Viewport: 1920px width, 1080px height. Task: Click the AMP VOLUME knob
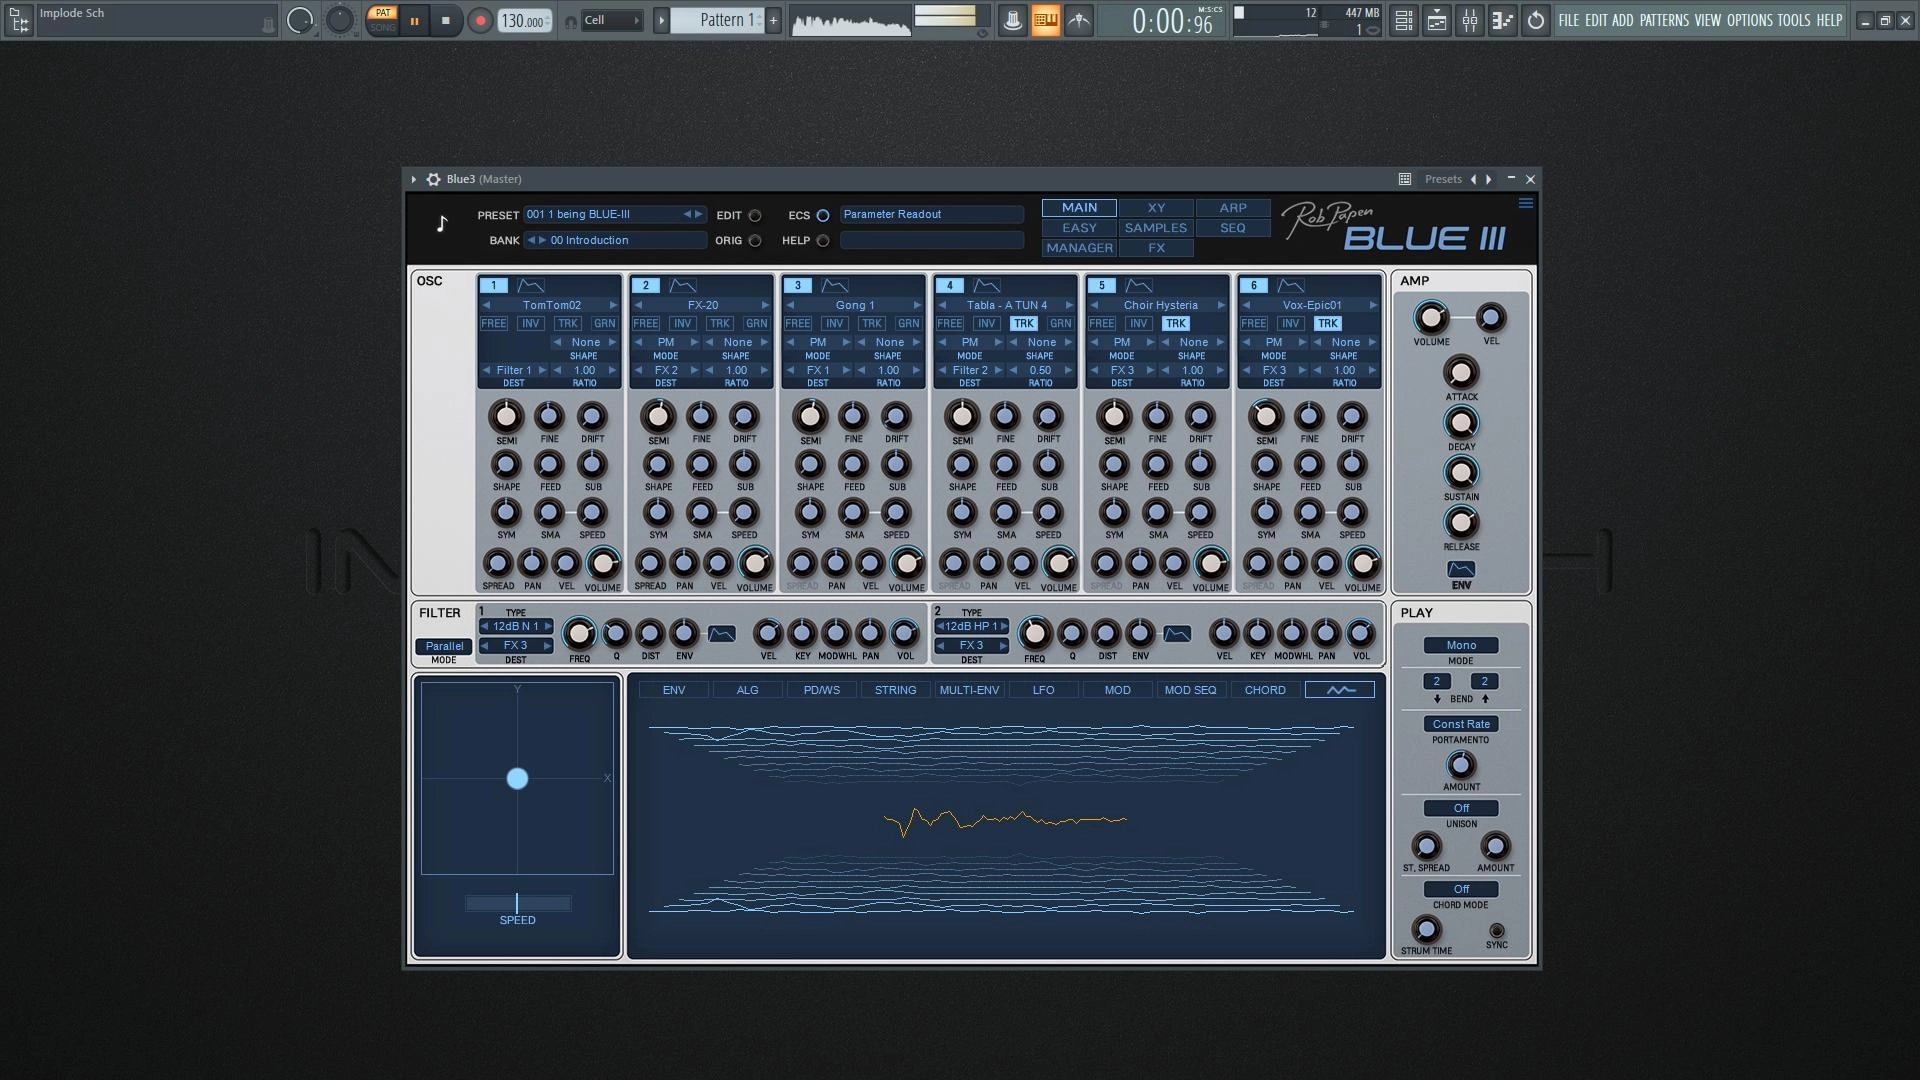[x=1431, y=319]
